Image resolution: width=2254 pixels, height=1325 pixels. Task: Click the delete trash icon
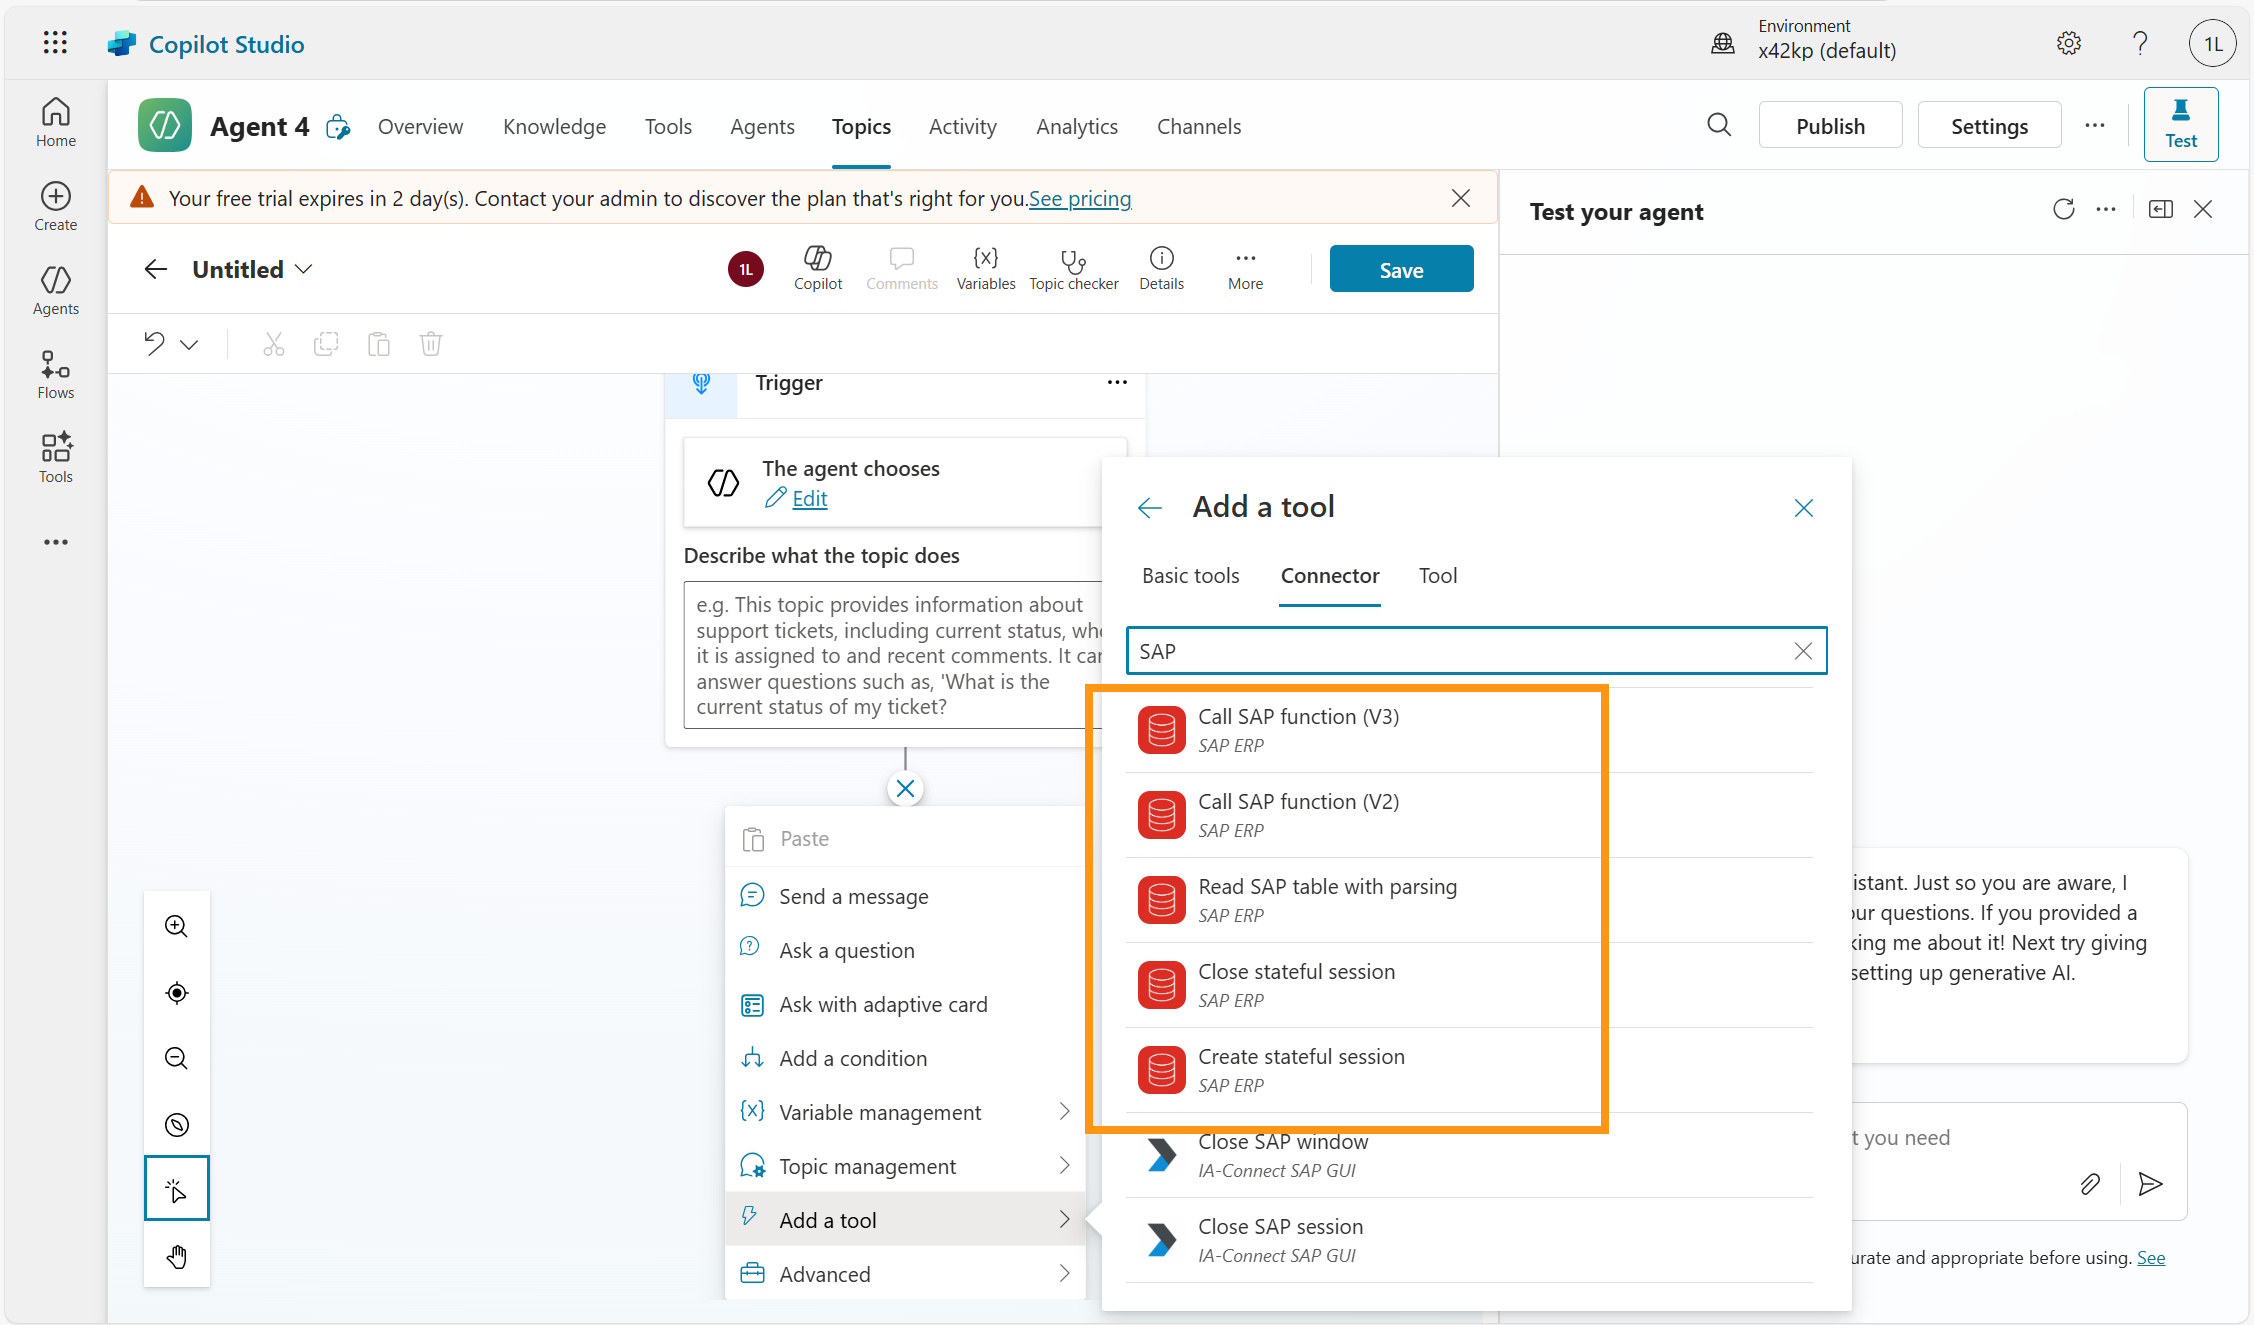[x=431, y=344]
